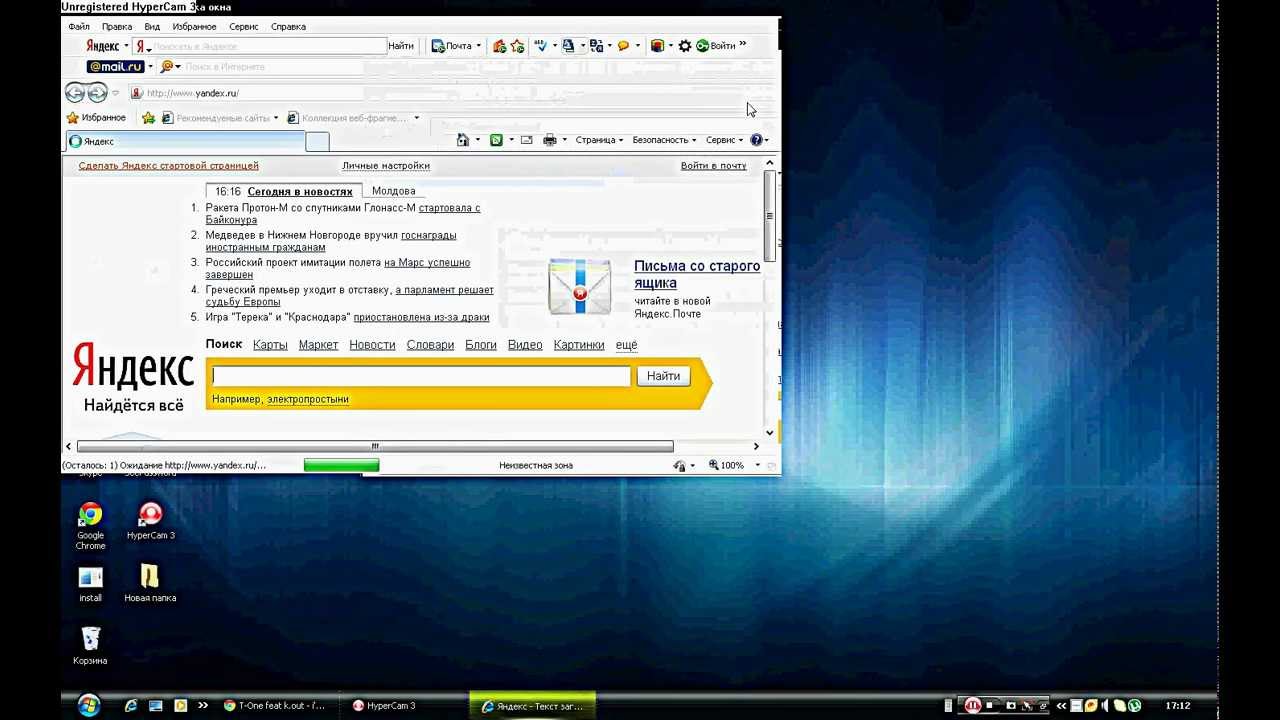
Task: Open the Личные настройки link
Action: click(x=386, y=166)
